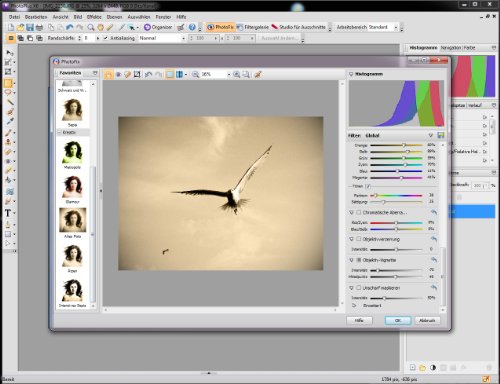Click the Studio für Ausschnitte button
This screenshot has width=500, height=384.
pyautogui.click(x=299, y=27)
